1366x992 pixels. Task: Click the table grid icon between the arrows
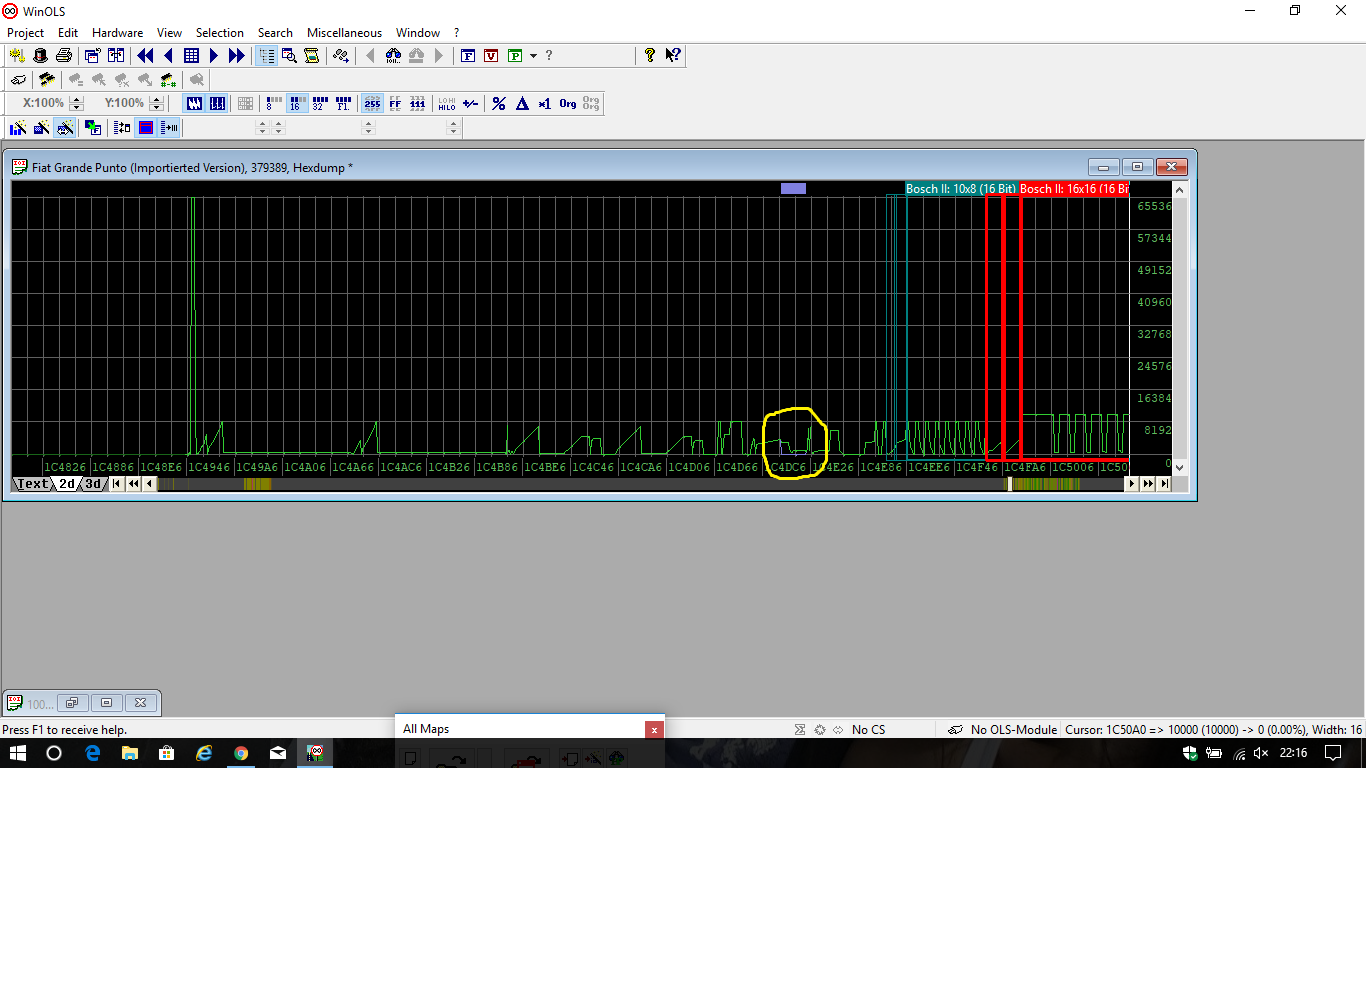(191, 56)
